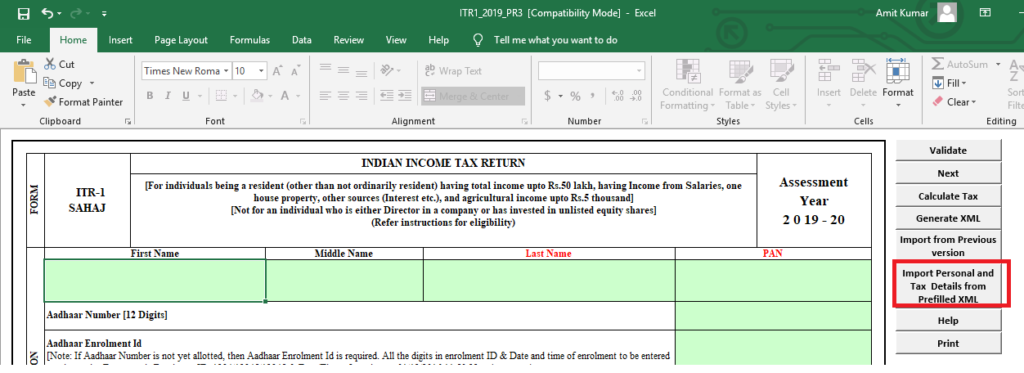Toggle Align Right

coord(361,96)
